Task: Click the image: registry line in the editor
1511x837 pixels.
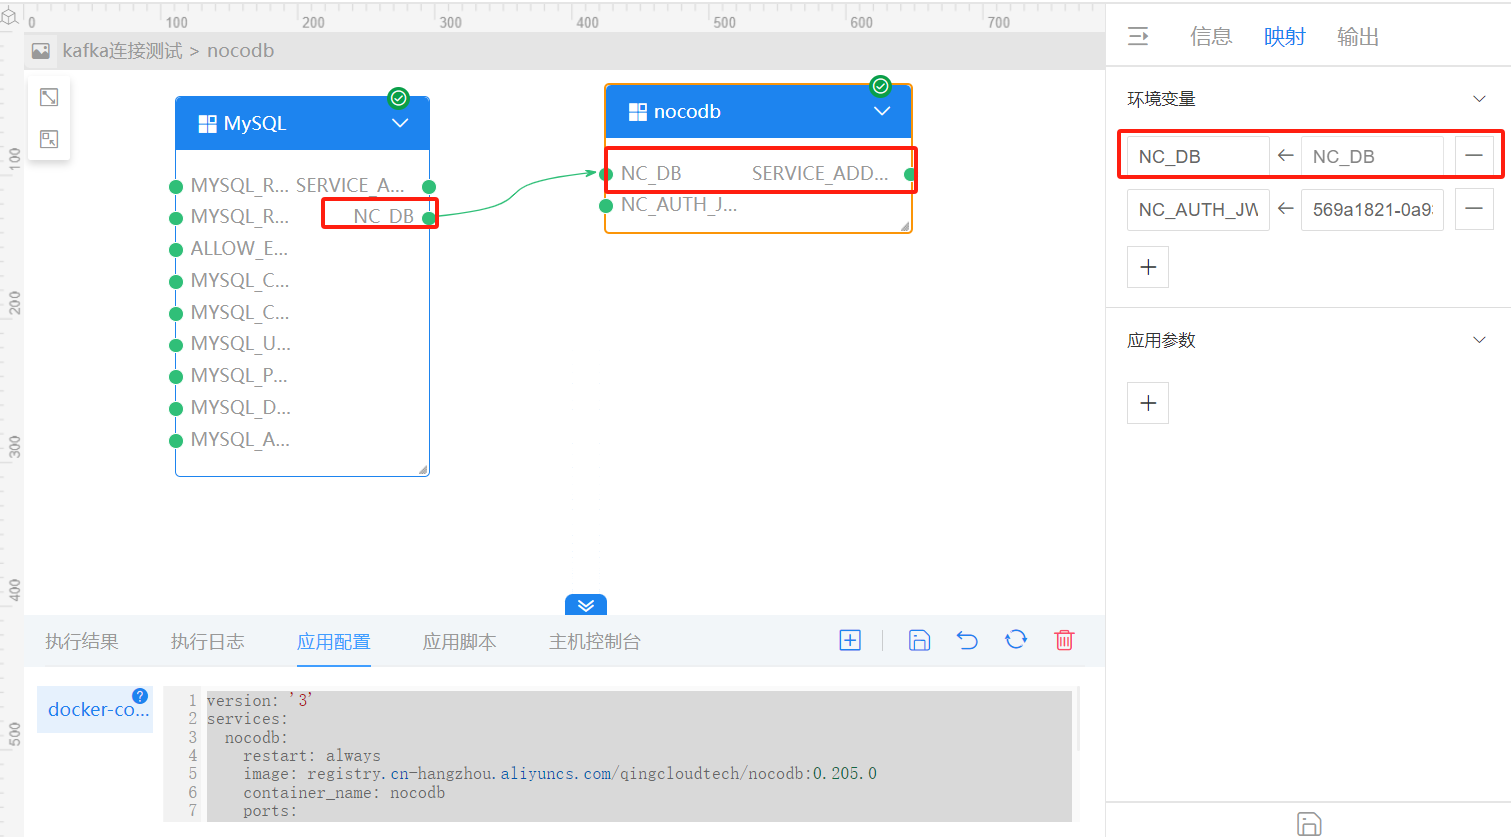Action: point(560,774)
